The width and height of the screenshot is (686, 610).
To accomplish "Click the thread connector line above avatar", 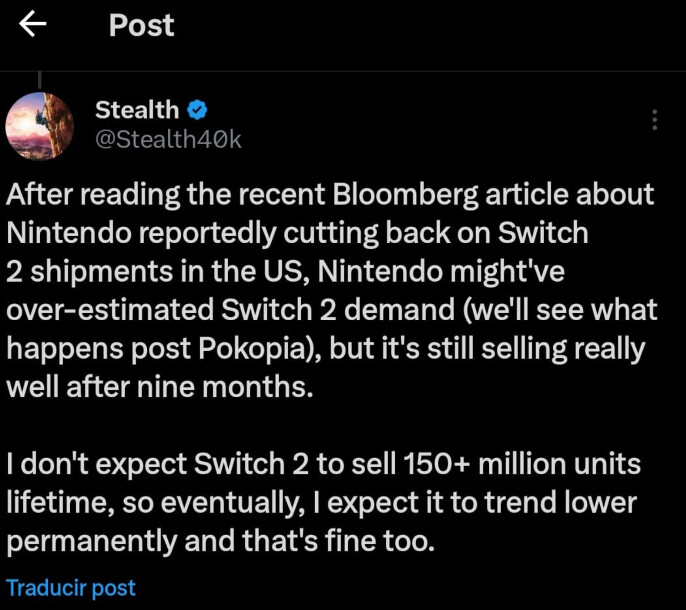I will [39, 79].
